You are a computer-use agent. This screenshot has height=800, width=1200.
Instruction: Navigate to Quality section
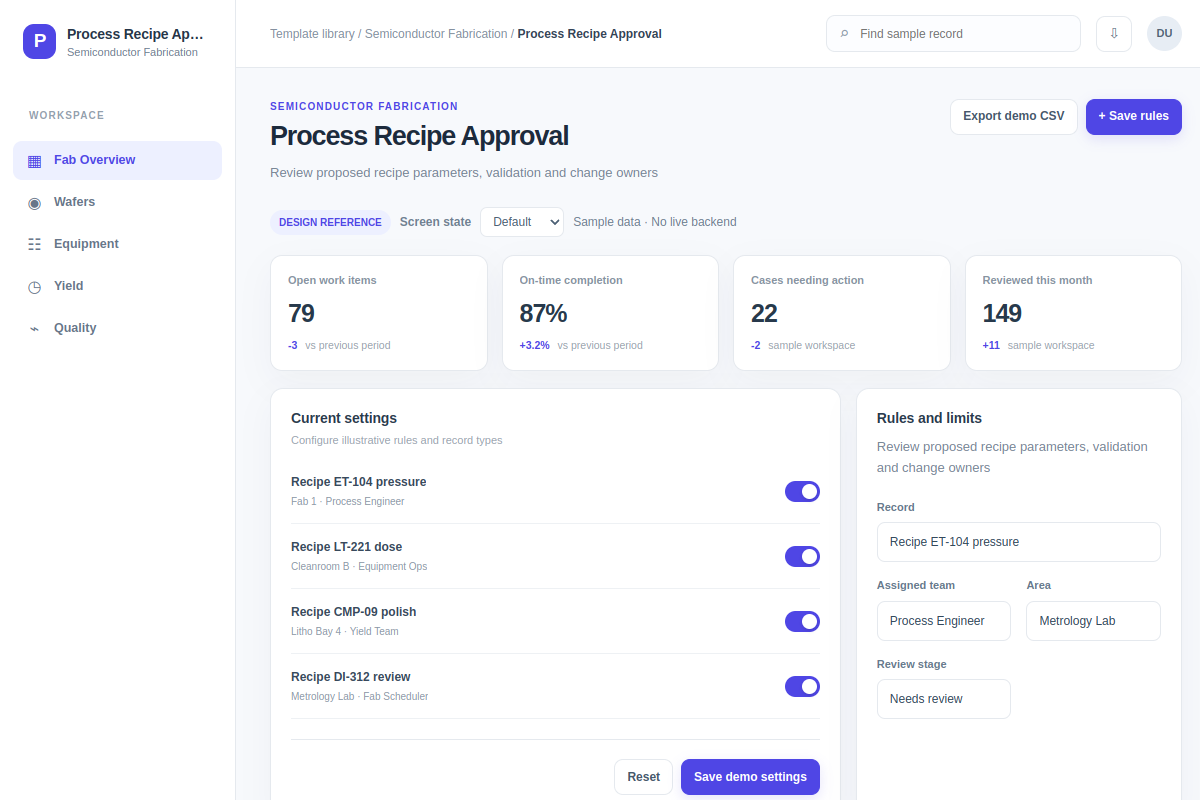click(117, 328)
